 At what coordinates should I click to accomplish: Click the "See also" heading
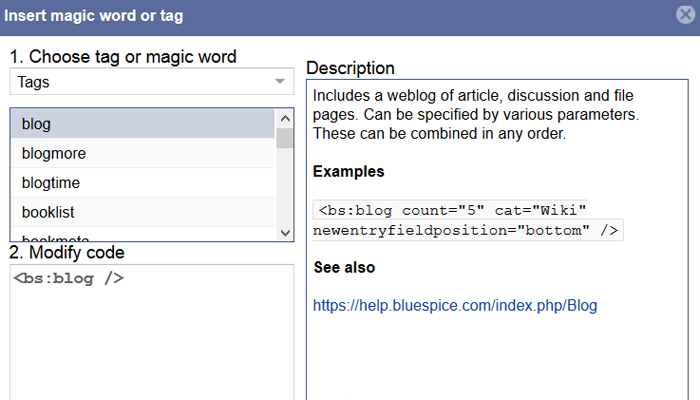tap(344, 268)
